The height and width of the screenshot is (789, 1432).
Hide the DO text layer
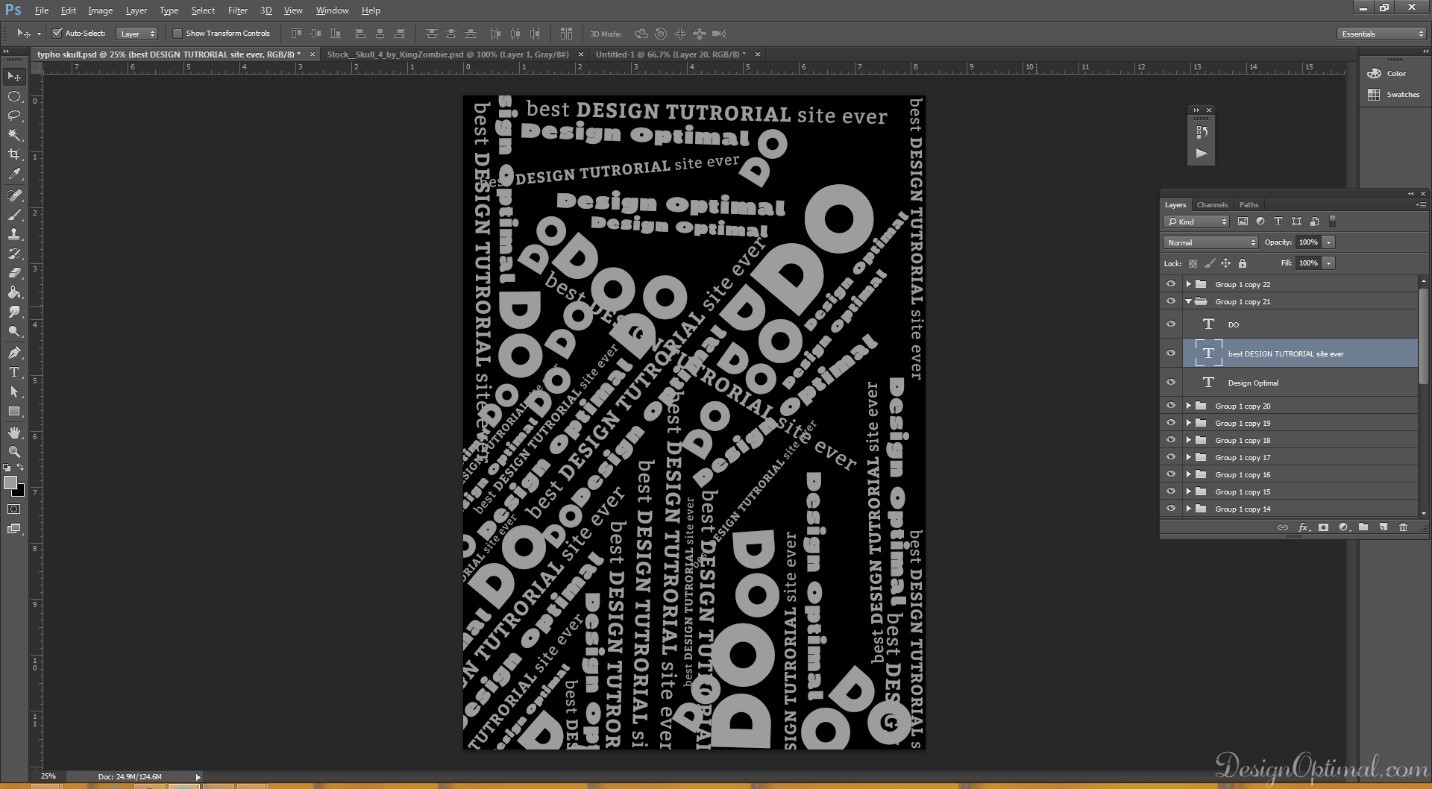point(1171,324)
